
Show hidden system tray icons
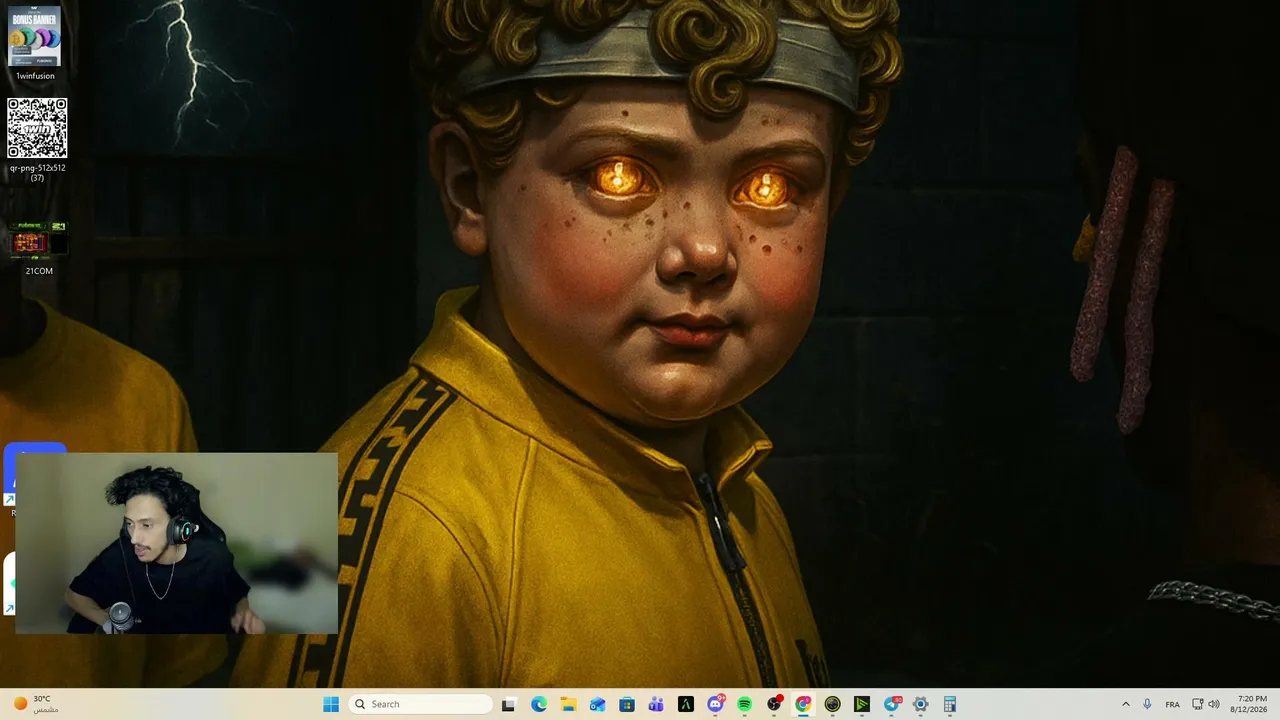(1126, 704)
